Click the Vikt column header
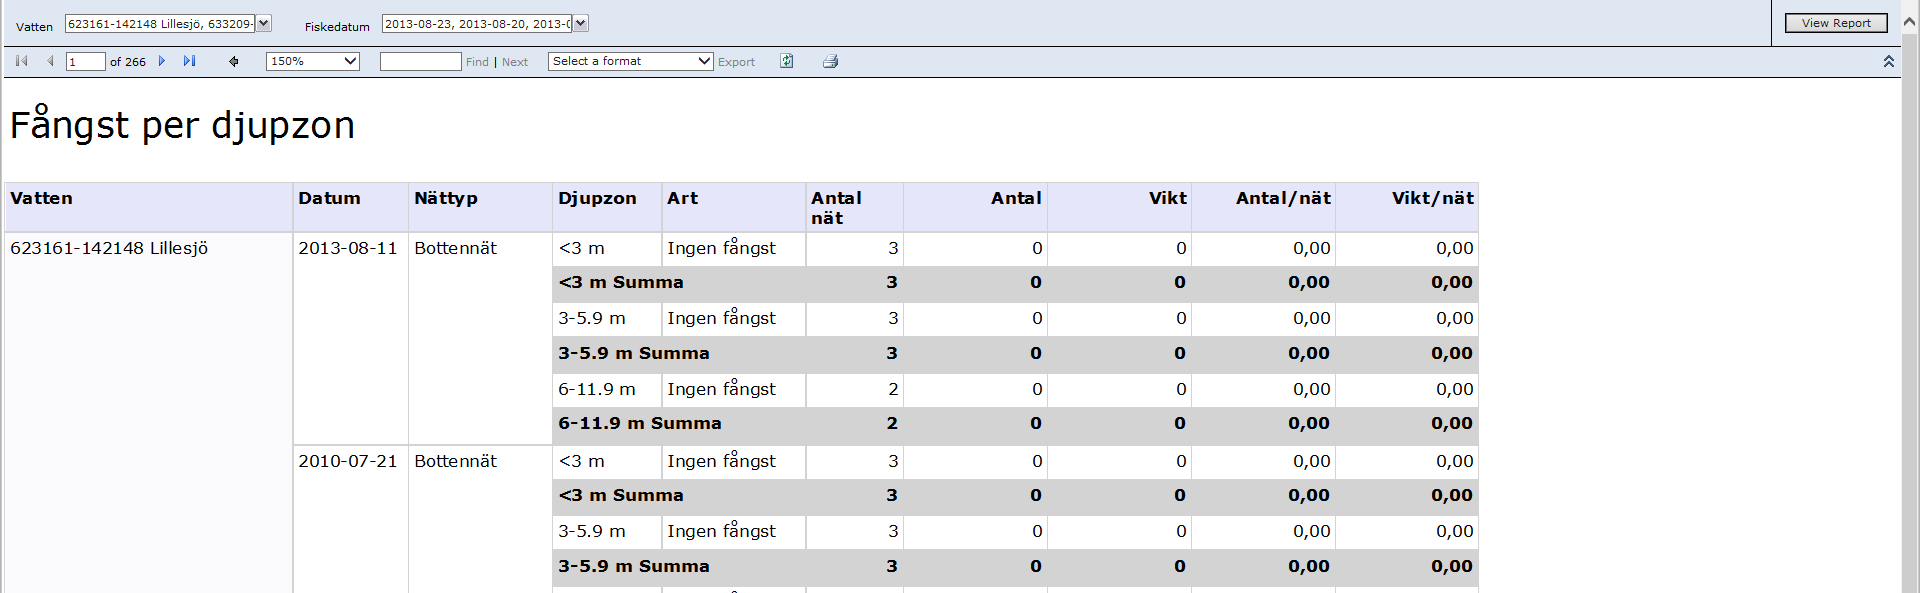The image size is (1920, 593). pos(1119,208)
